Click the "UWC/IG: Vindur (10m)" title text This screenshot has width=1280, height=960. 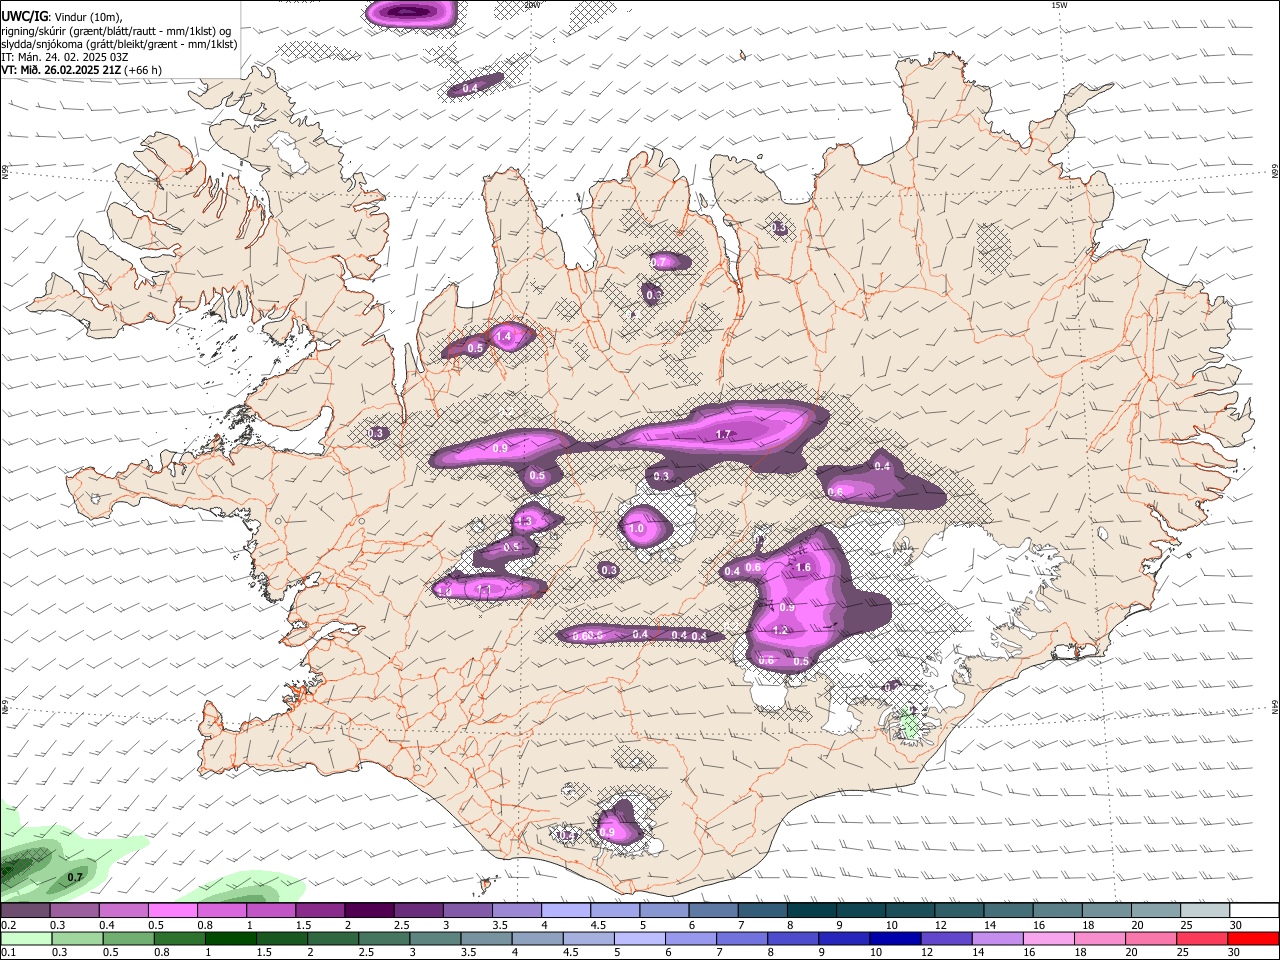(61, 17)
